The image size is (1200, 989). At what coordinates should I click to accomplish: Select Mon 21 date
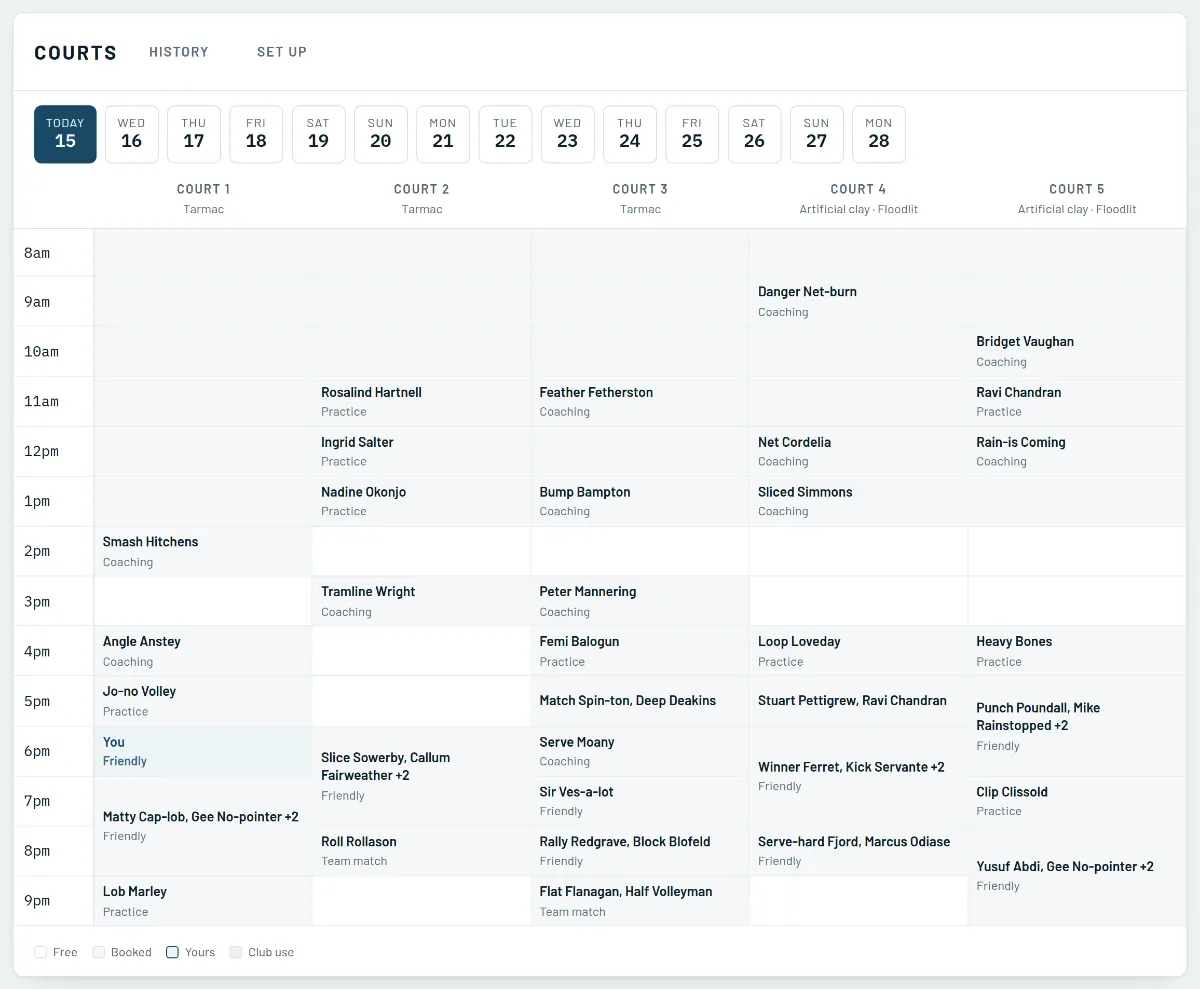[x=443, y=134]
